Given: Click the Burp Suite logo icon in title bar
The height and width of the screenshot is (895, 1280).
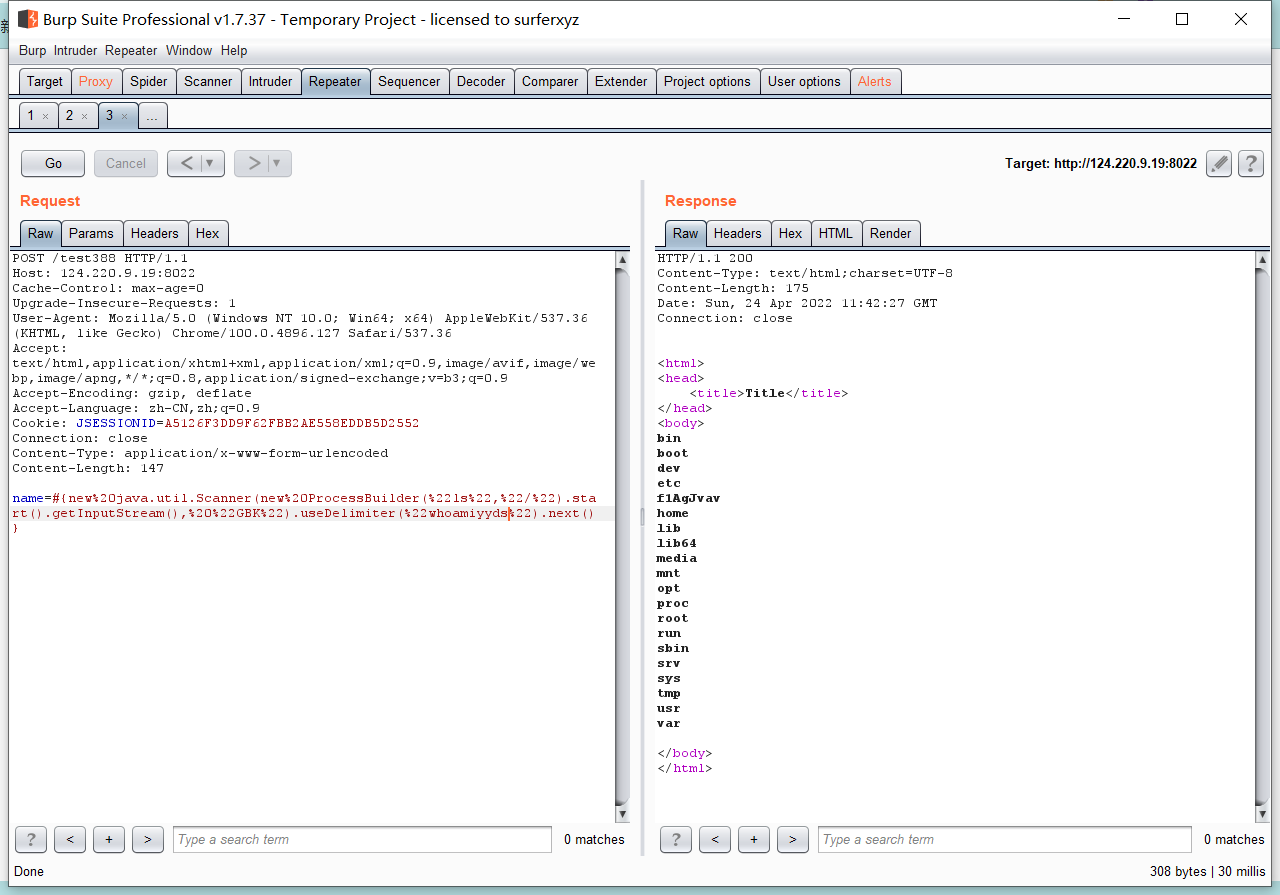Looking at the screenshot, I should click(x=28, y=19).
